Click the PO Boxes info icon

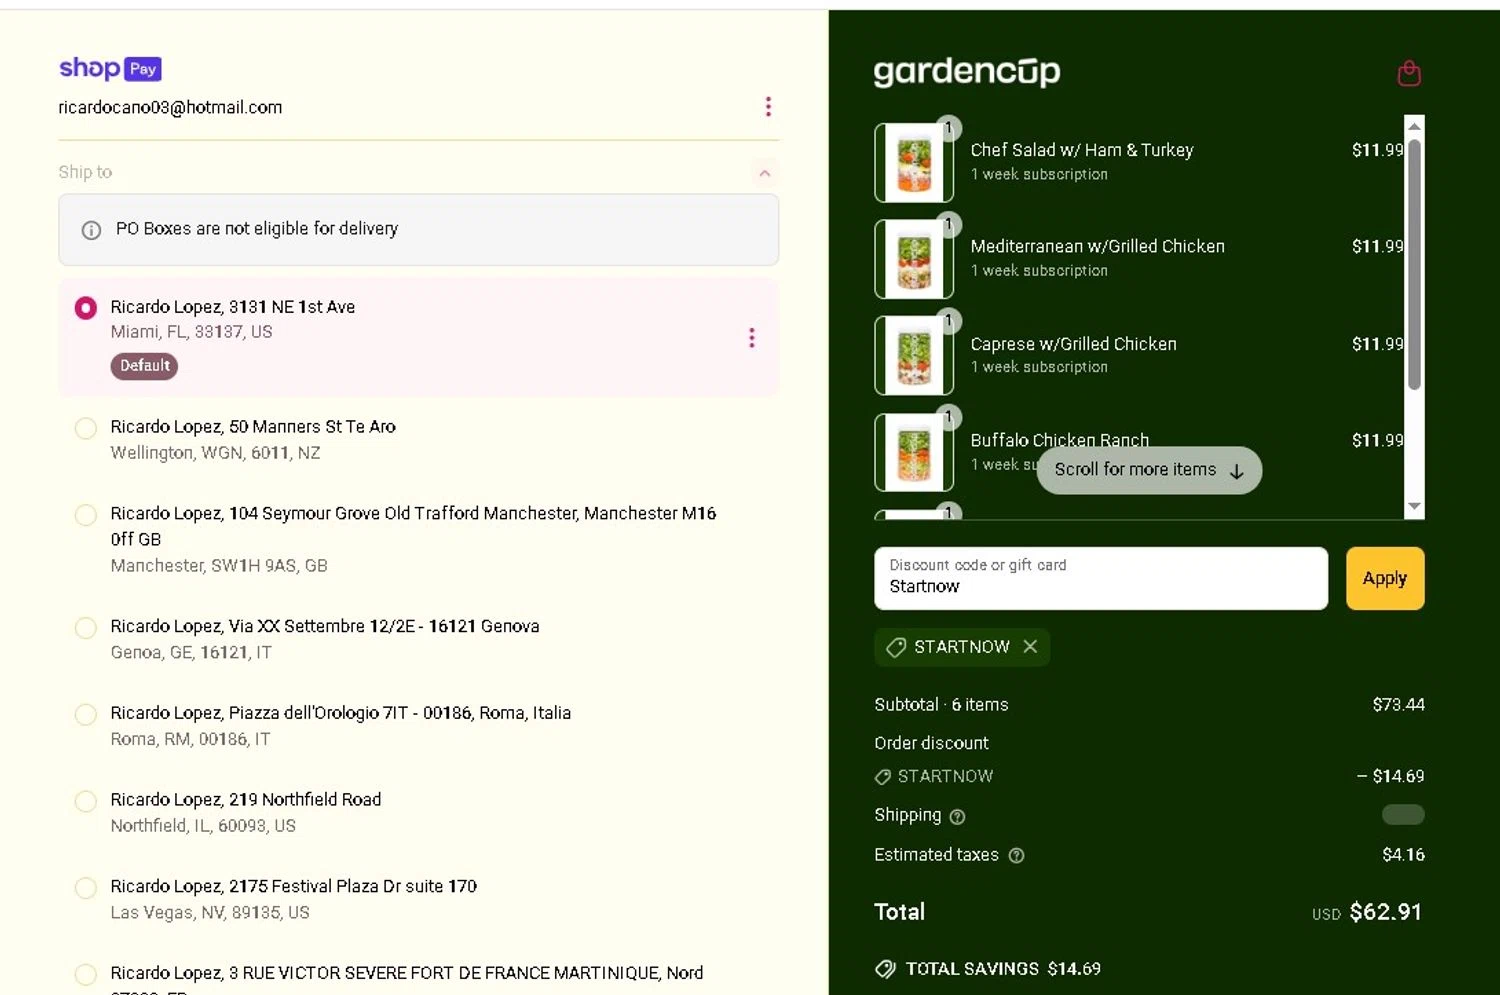pos(91,230)
